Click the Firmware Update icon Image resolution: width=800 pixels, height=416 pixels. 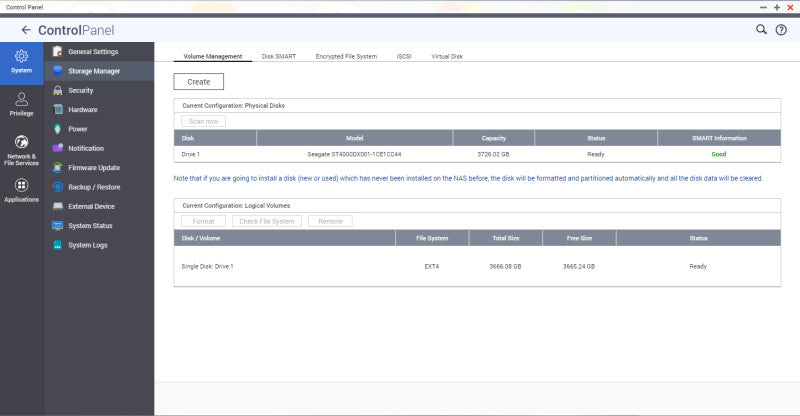(58, 167)
